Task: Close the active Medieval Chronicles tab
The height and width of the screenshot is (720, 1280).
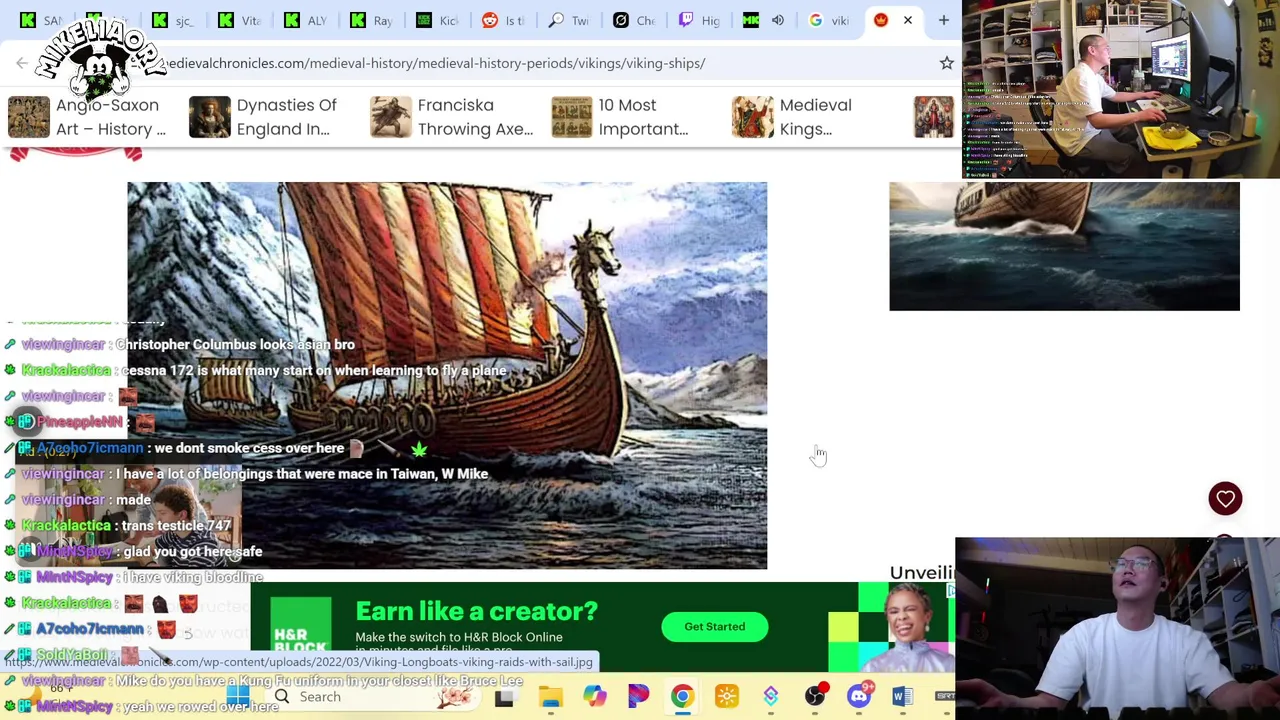Action: 908,20
